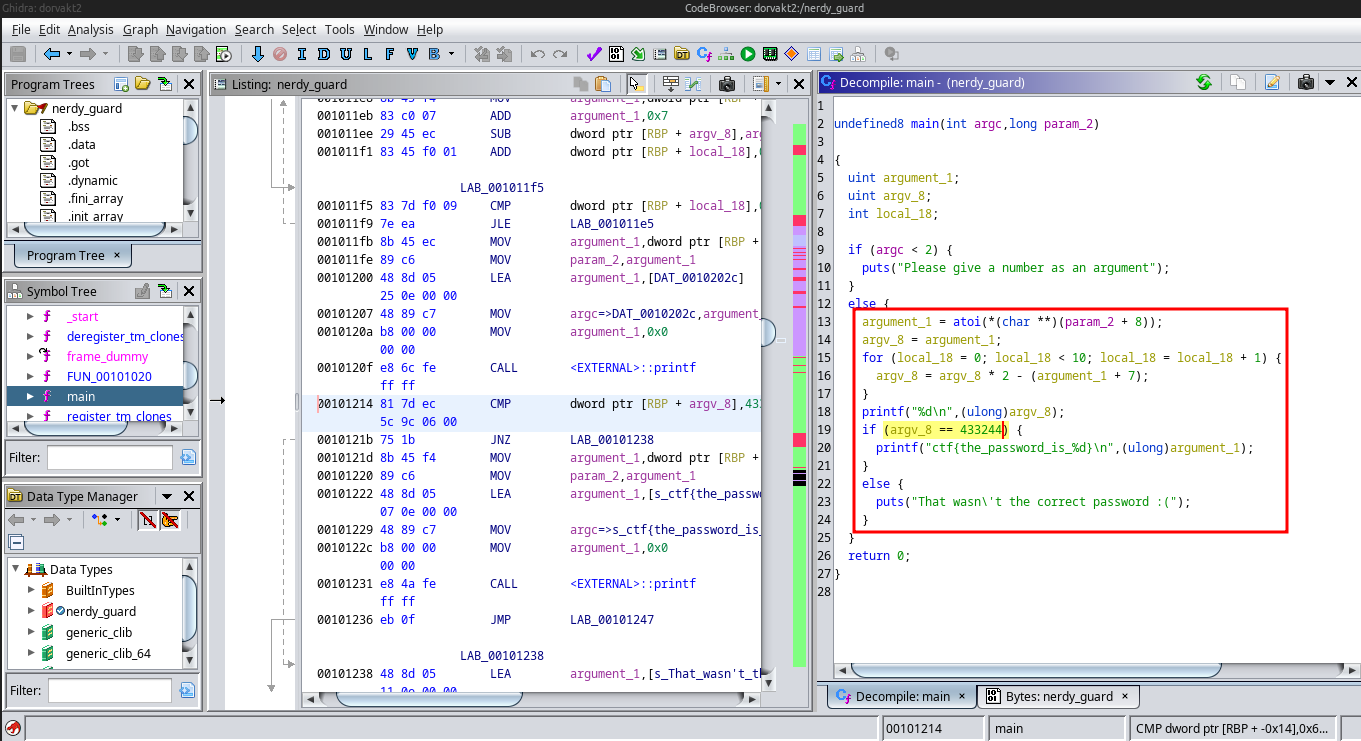Open function graph orange diamond icon
This screenshot has width=1361, height=741.
792,54
